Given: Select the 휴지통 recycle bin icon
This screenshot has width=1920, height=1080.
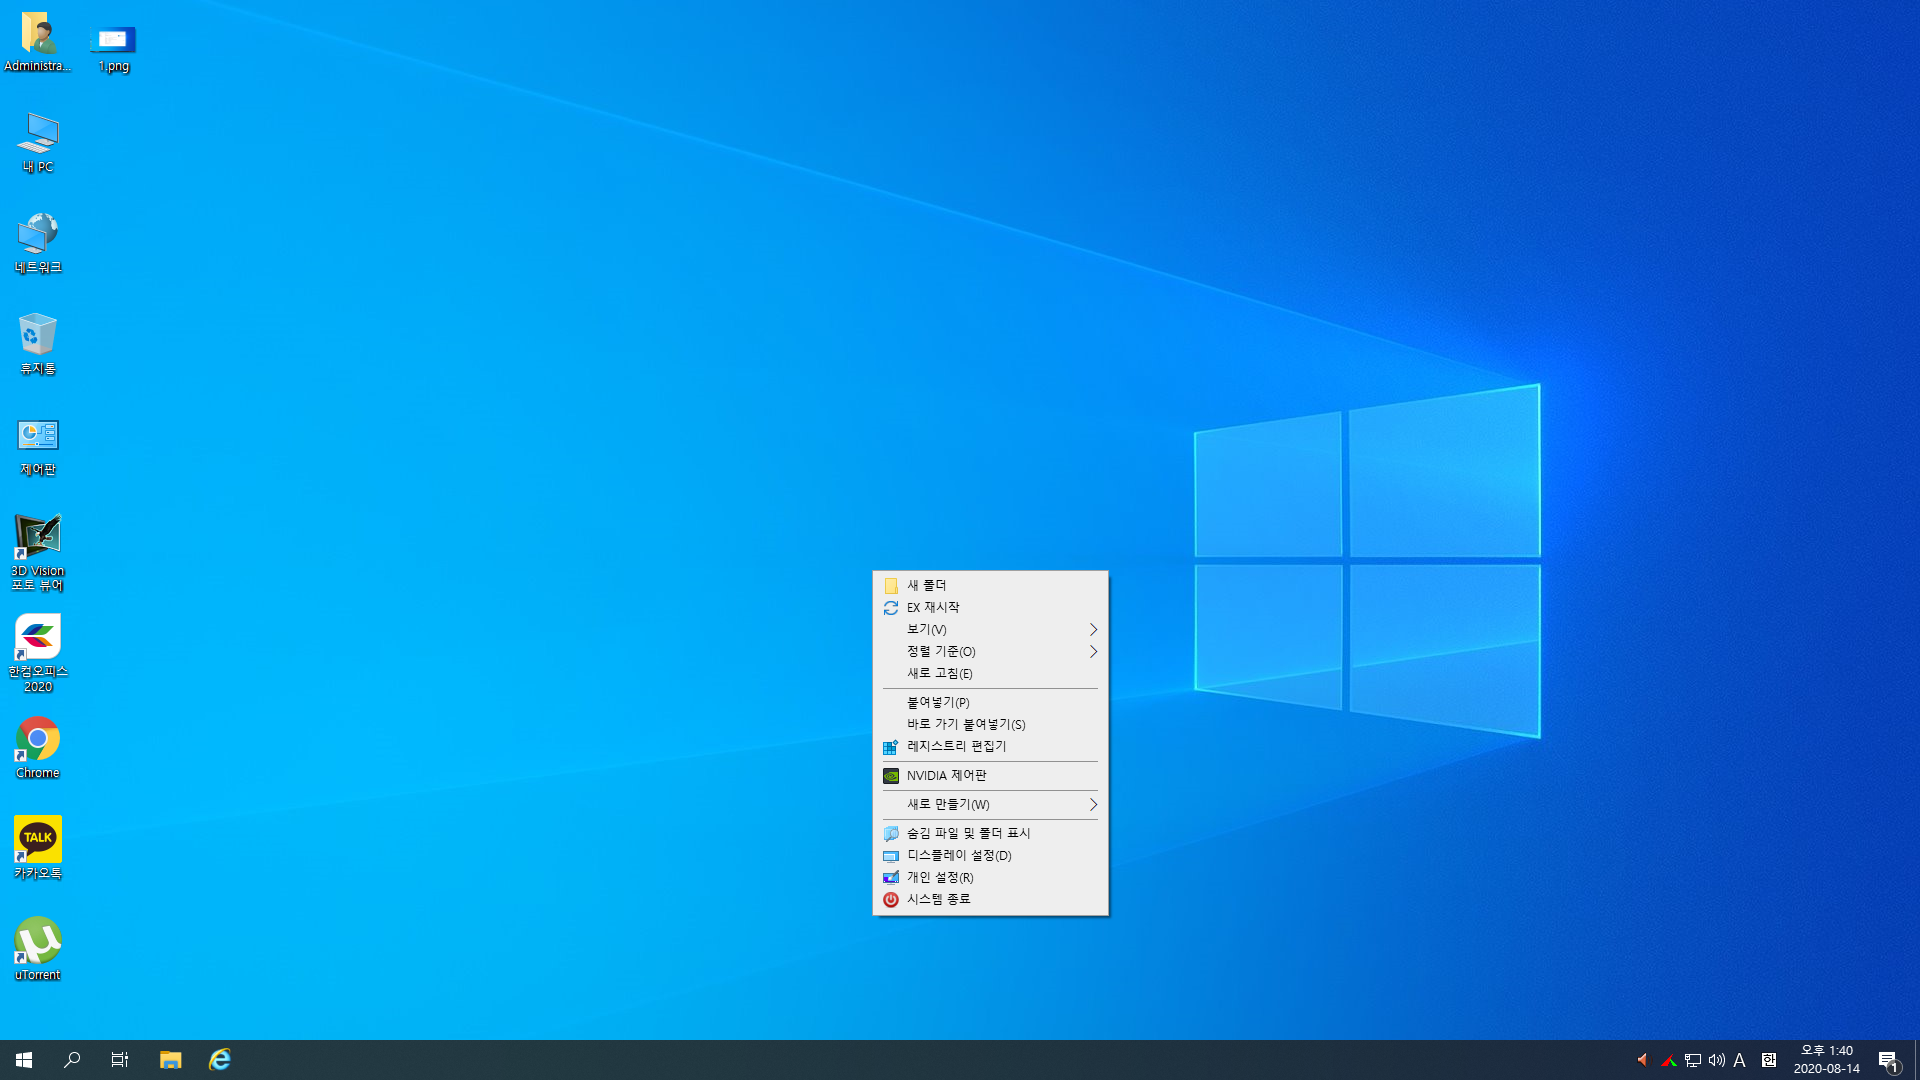Looking at the screenshot, I should coord(38,344).
